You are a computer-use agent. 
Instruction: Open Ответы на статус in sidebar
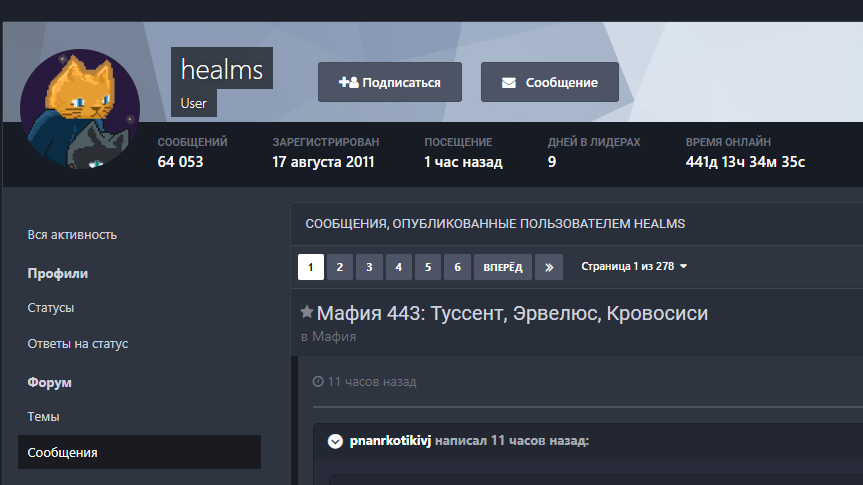click(78, 344)
